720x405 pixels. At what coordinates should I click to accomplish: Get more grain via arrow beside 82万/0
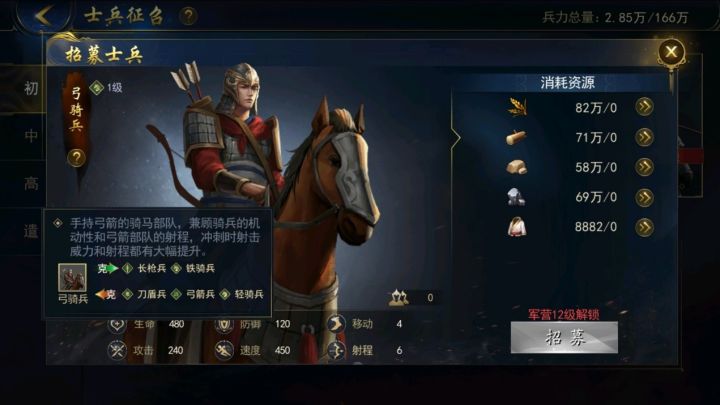644,107
